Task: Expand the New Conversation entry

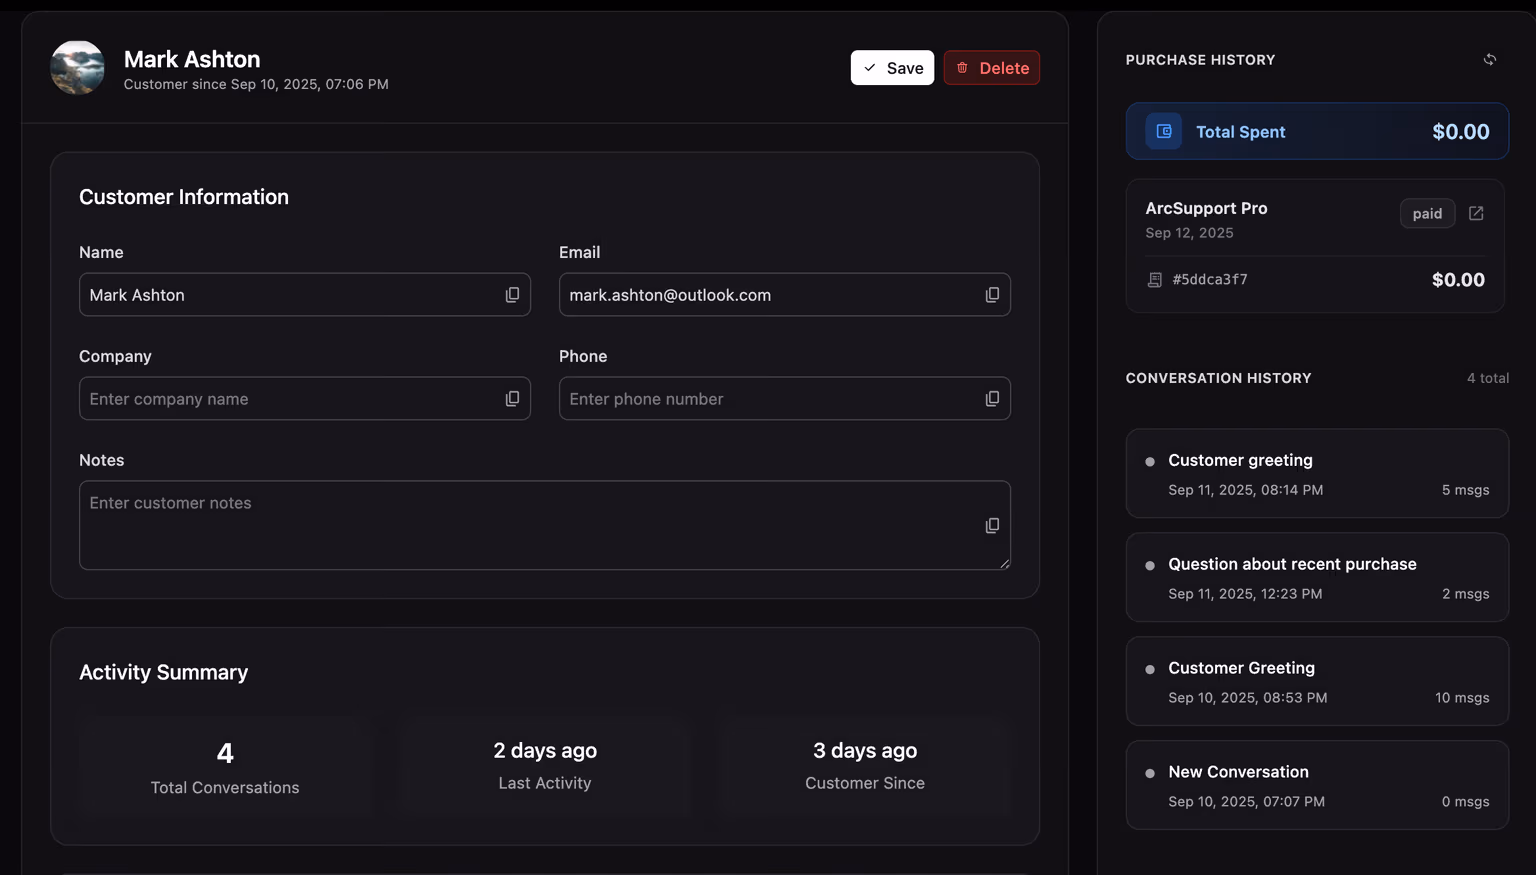Action: pos(1316,785)
